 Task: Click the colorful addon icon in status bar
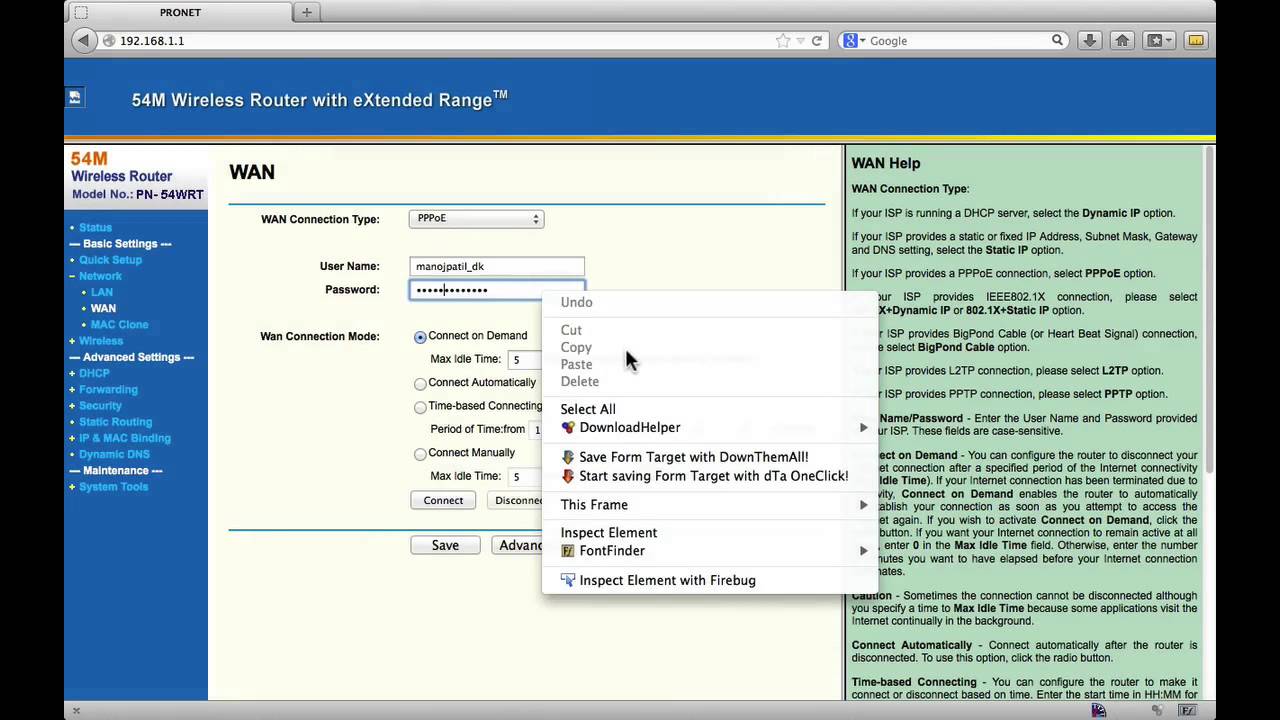click(1099, 711)
